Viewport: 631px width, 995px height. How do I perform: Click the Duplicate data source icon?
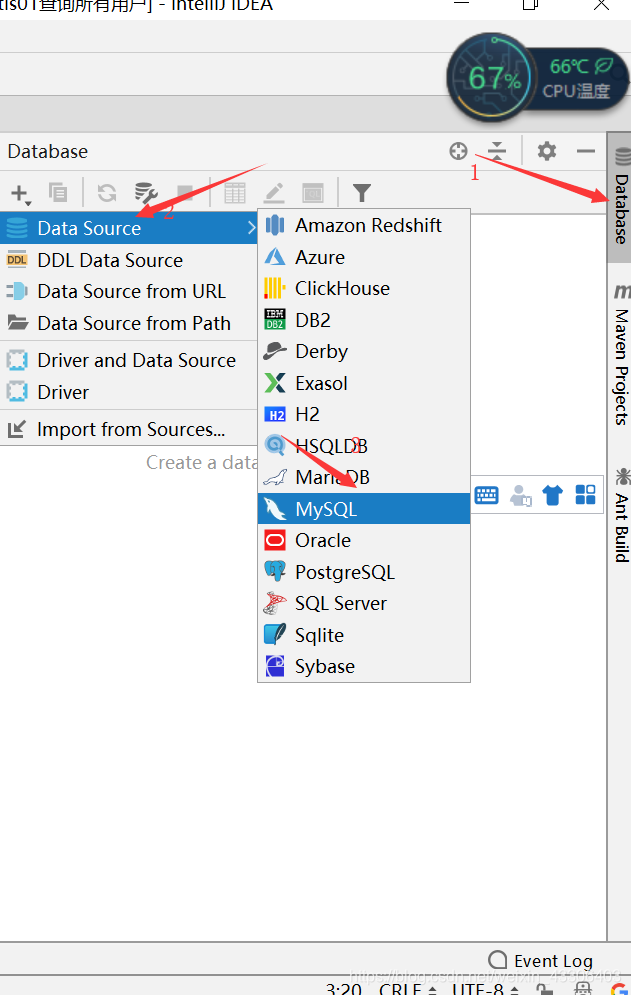(x=58, y=192)
